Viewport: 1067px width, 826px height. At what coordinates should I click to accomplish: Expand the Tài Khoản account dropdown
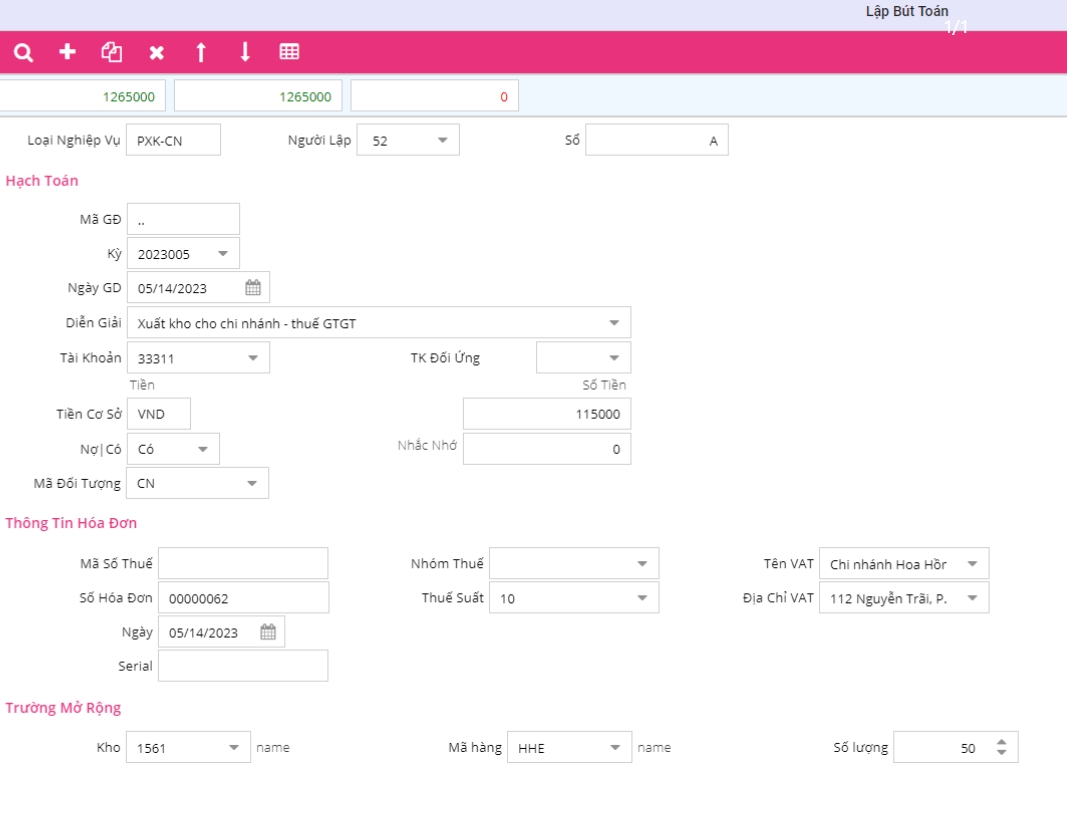[x=252, y=358]
